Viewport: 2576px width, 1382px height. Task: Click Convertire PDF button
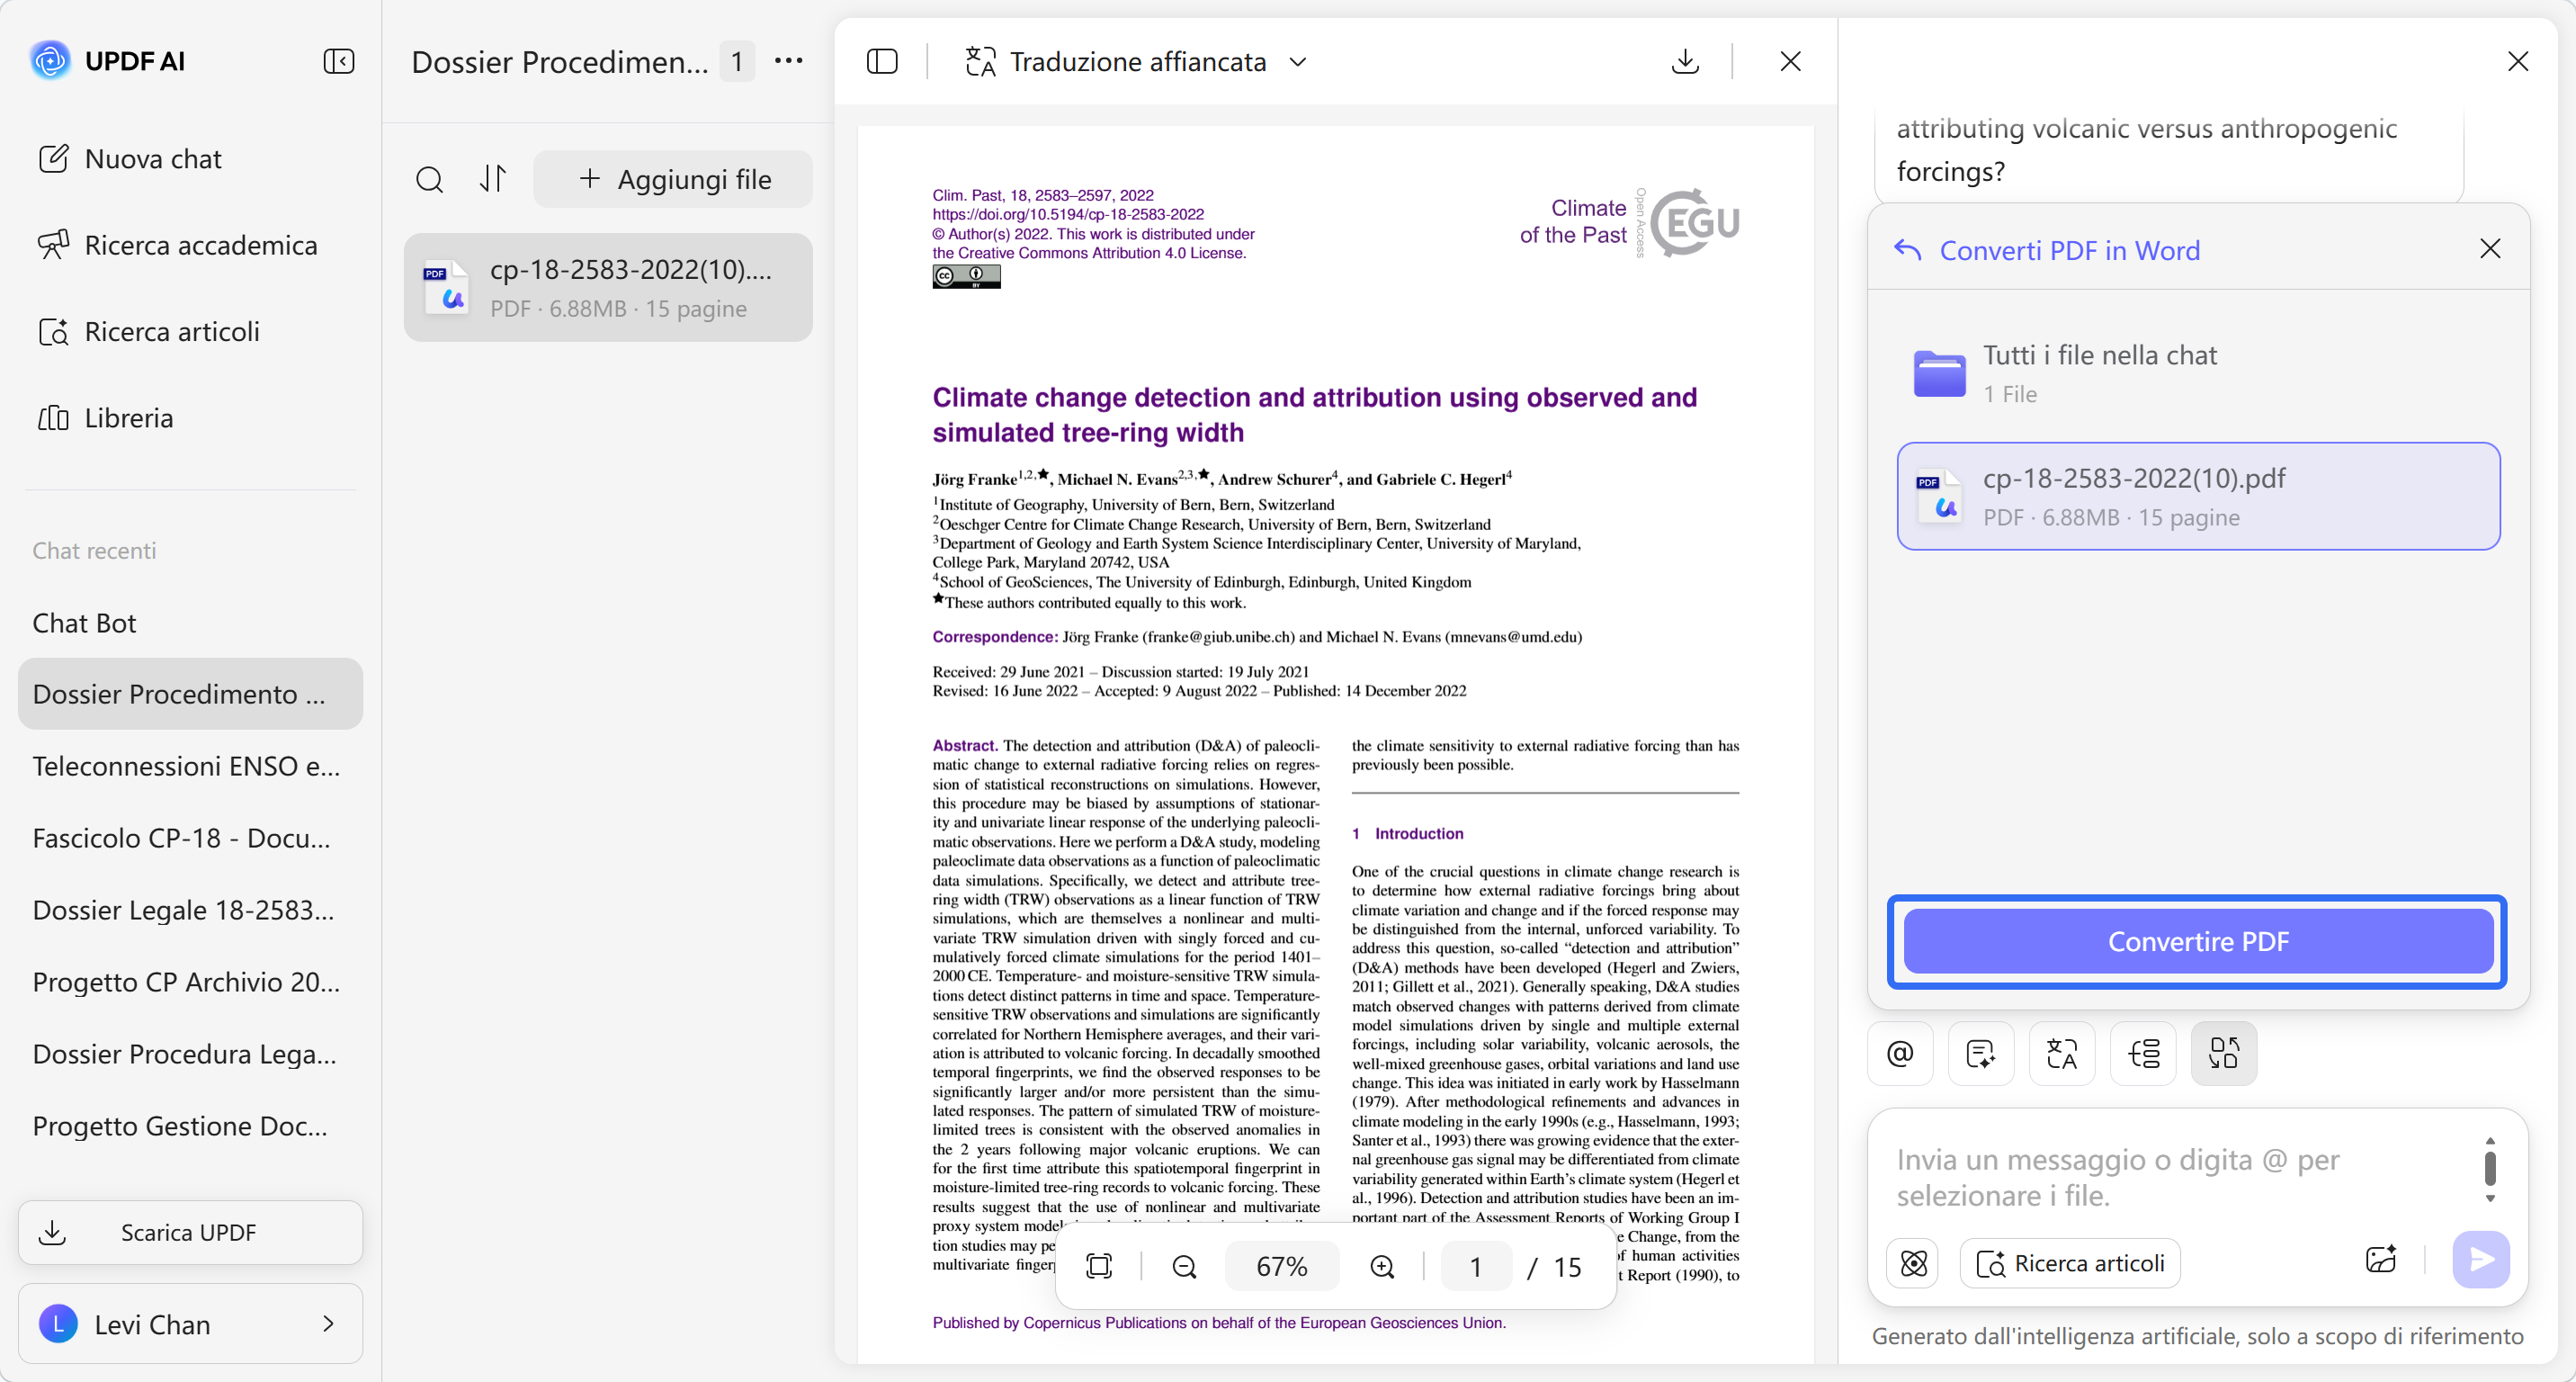pyautogui.click(x=2197, y=941)
